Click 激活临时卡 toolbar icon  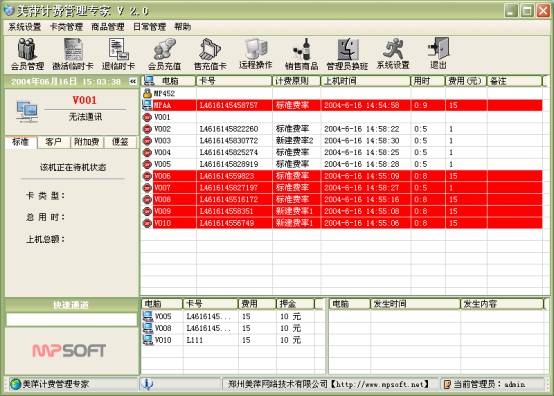(x=73, y=54)
